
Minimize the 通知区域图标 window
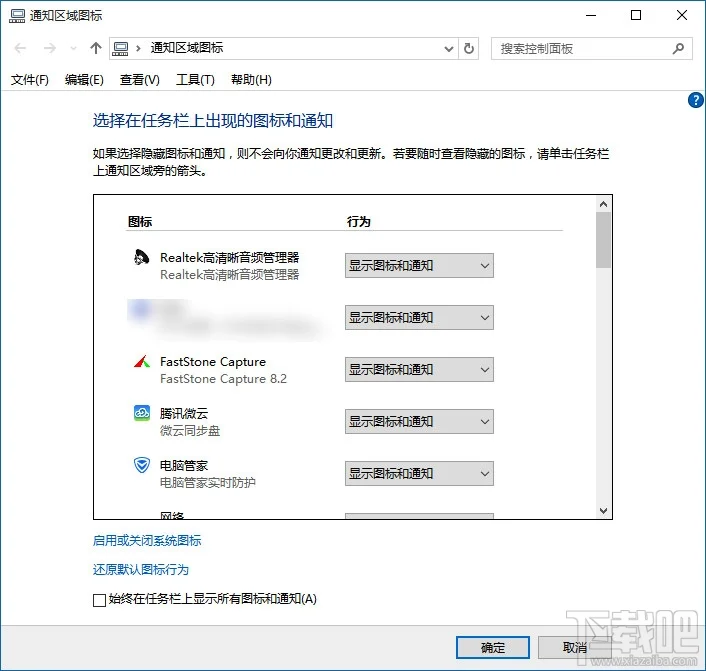pyautogui.click(x=591, y=15)
